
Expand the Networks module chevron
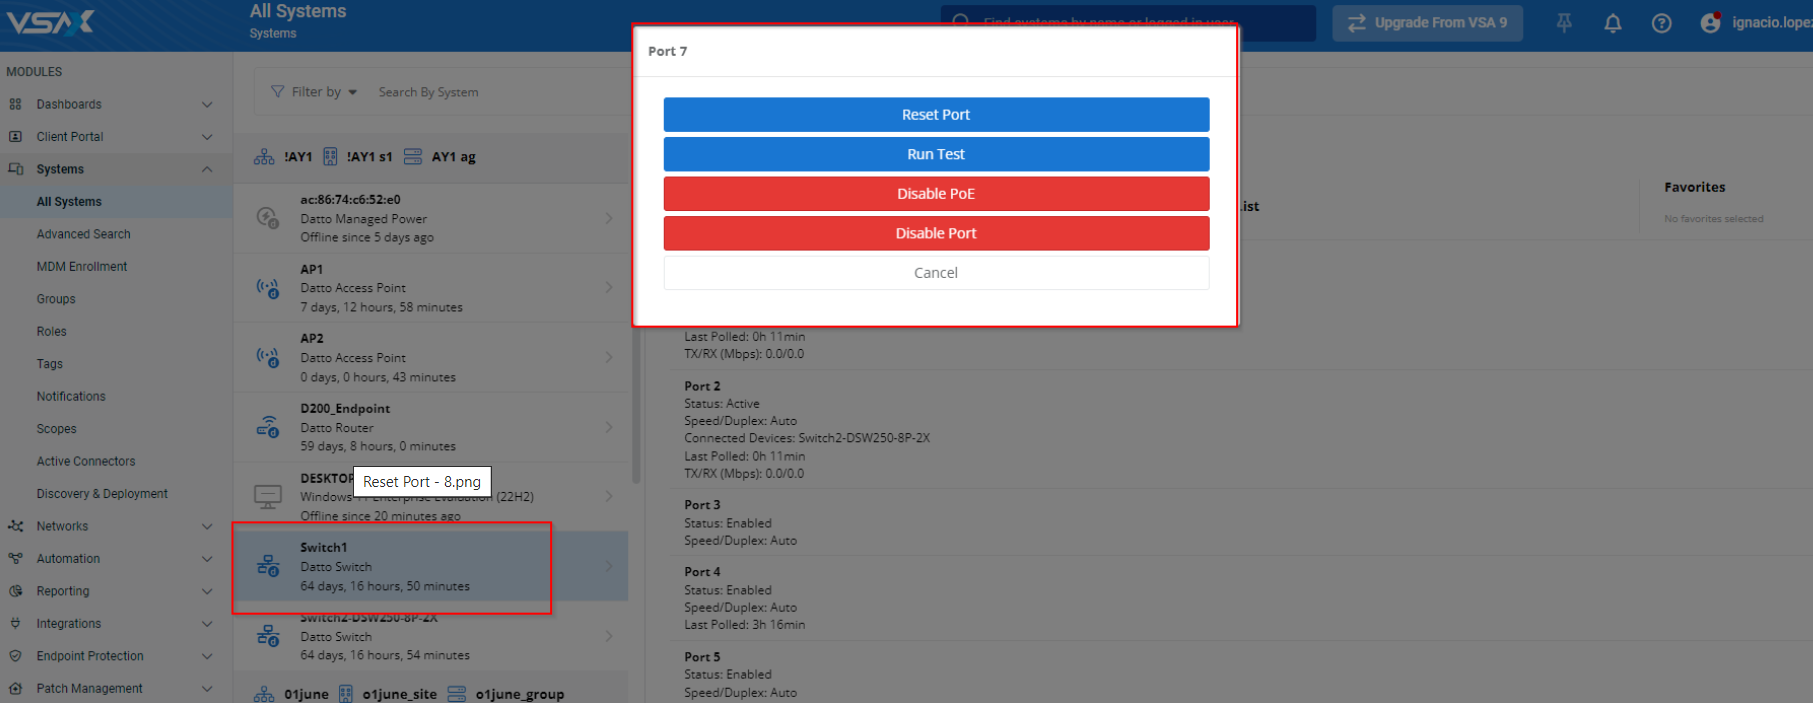pyautogui.click(x=207, y=526)
